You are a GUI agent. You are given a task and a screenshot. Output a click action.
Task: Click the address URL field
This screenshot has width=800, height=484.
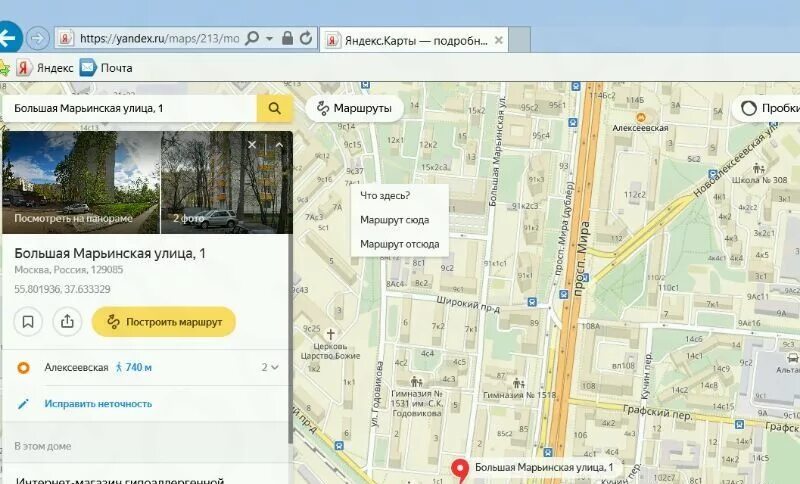[159, 39]
